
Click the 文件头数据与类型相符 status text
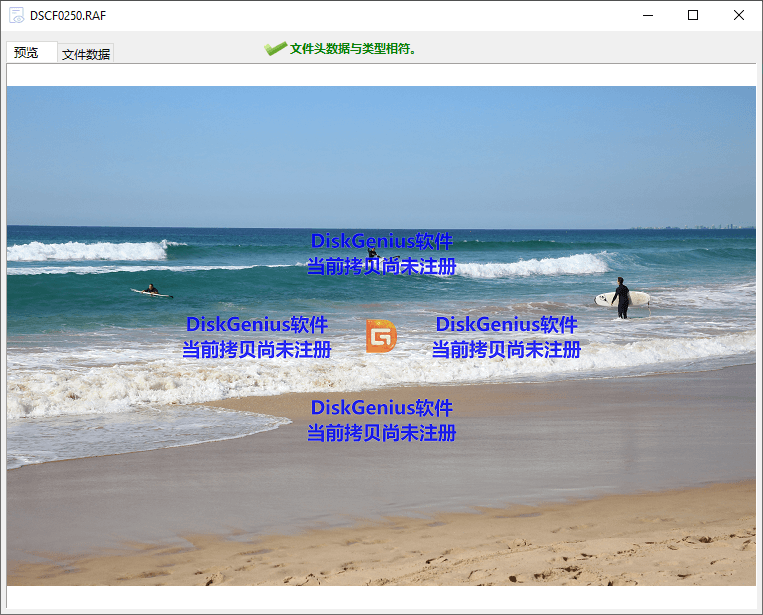click(x=353, y=49)
